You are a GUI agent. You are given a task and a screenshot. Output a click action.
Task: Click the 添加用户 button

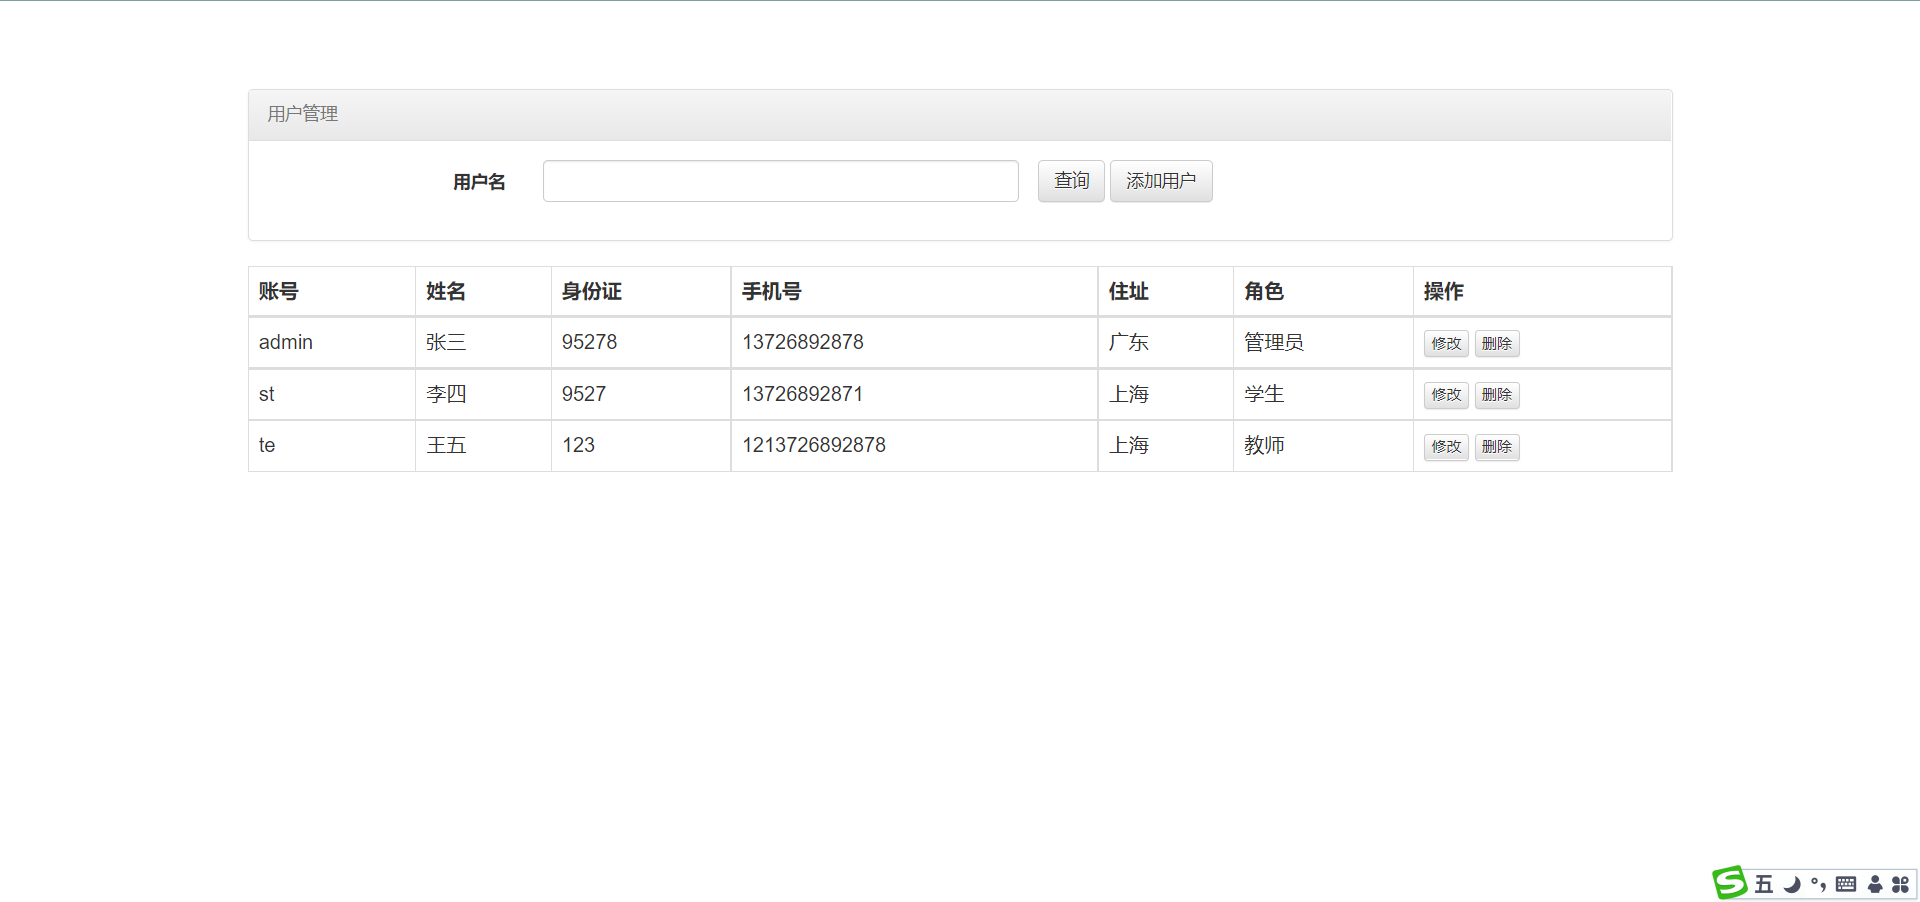pos(1161,181)
